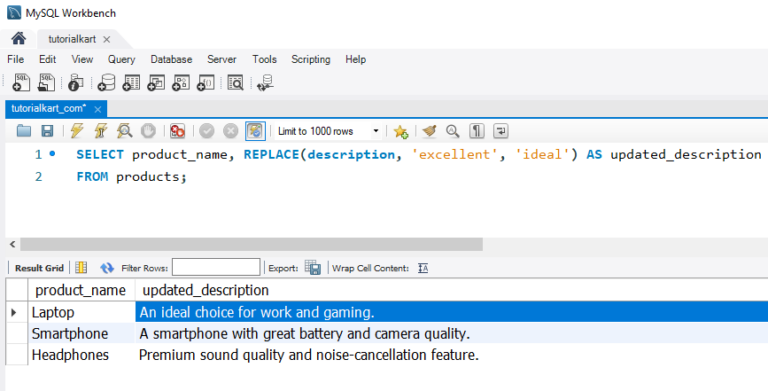Open an SQL script file with the folder icon
Image resolution: width=768 pixels, height=391 pixels.
tap(24, 131)
